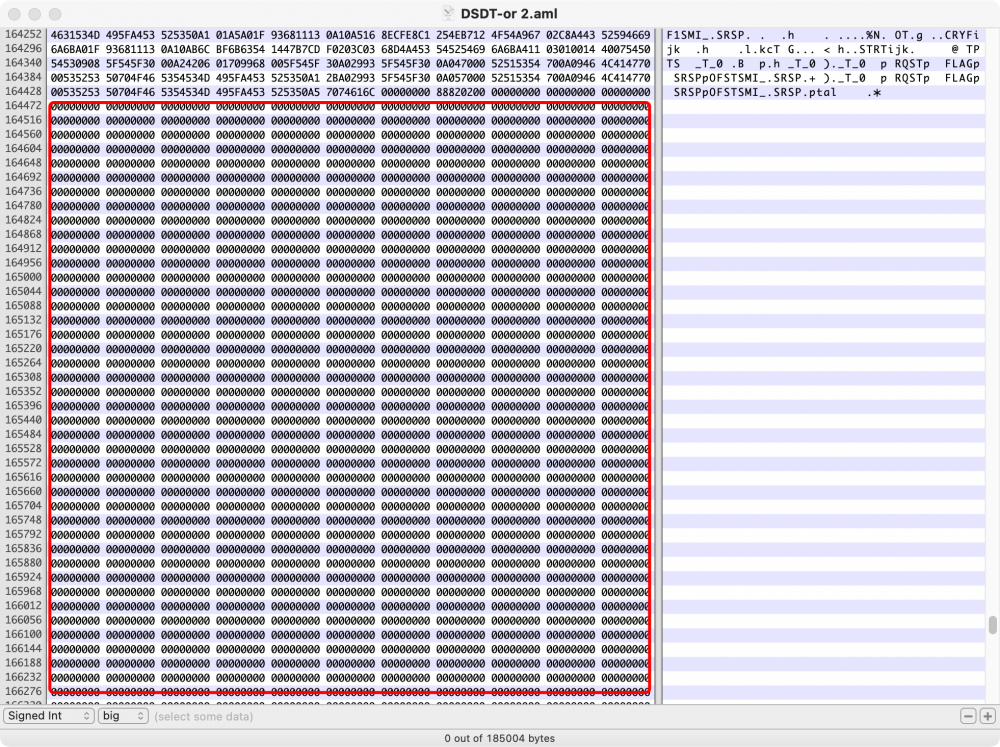The height and width of the screenshot is (747, 1000).
Task: Select hex value 0A047000
Action: (460, 64)
